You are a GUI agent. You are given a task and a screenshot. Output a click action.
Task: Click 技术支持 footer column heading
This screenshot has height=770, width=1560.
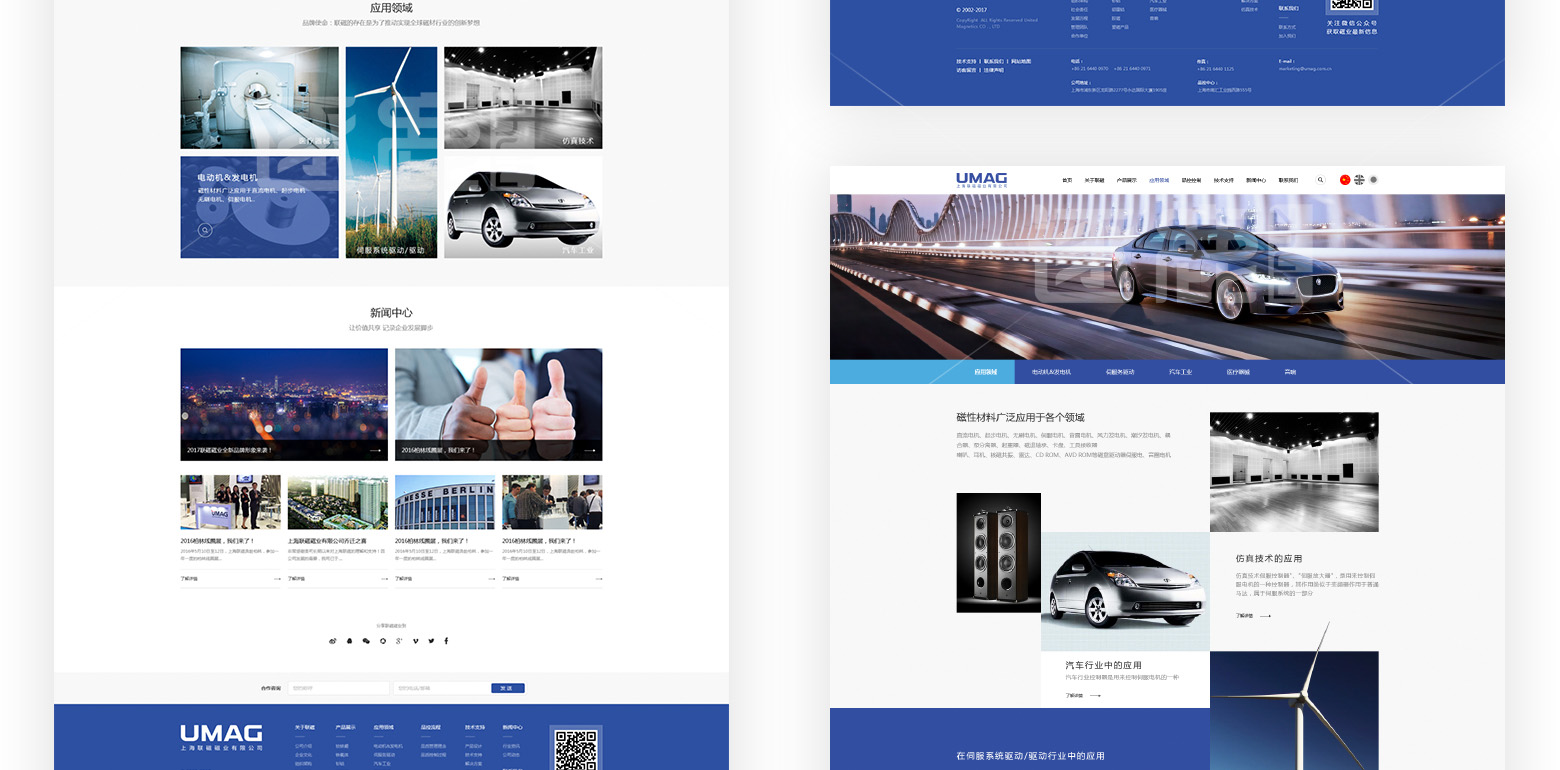click(x=475, y=727)
